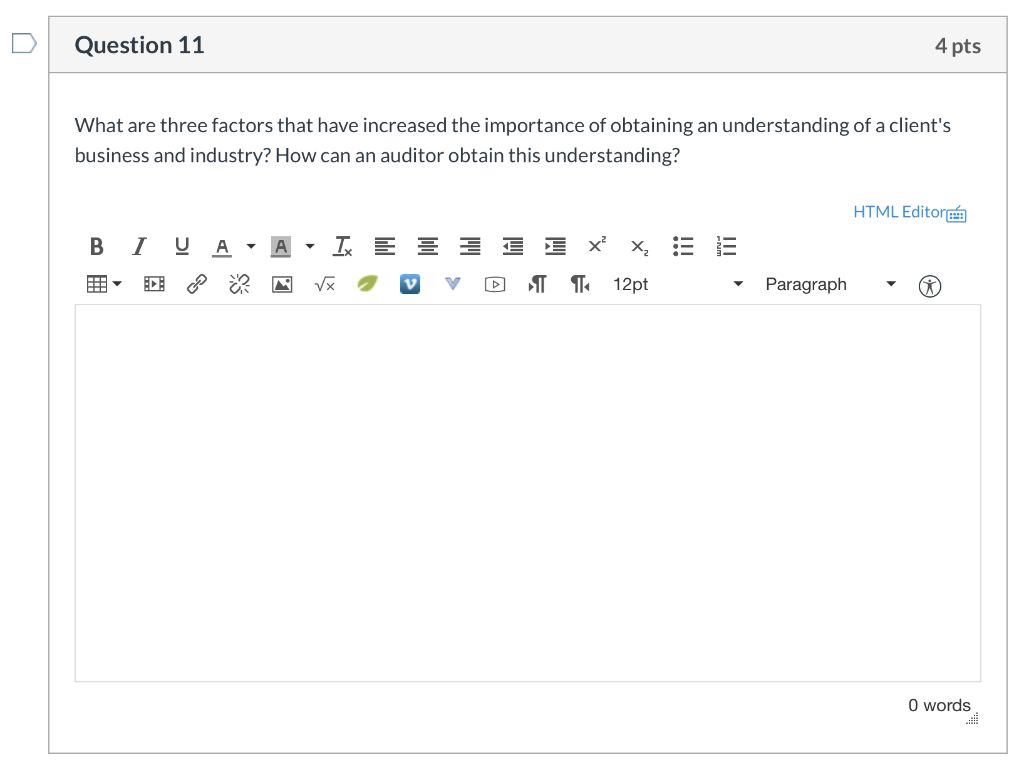Set right-to-left text direction
The height and width of the screenshot is (777, 1024).
(580, 284)
